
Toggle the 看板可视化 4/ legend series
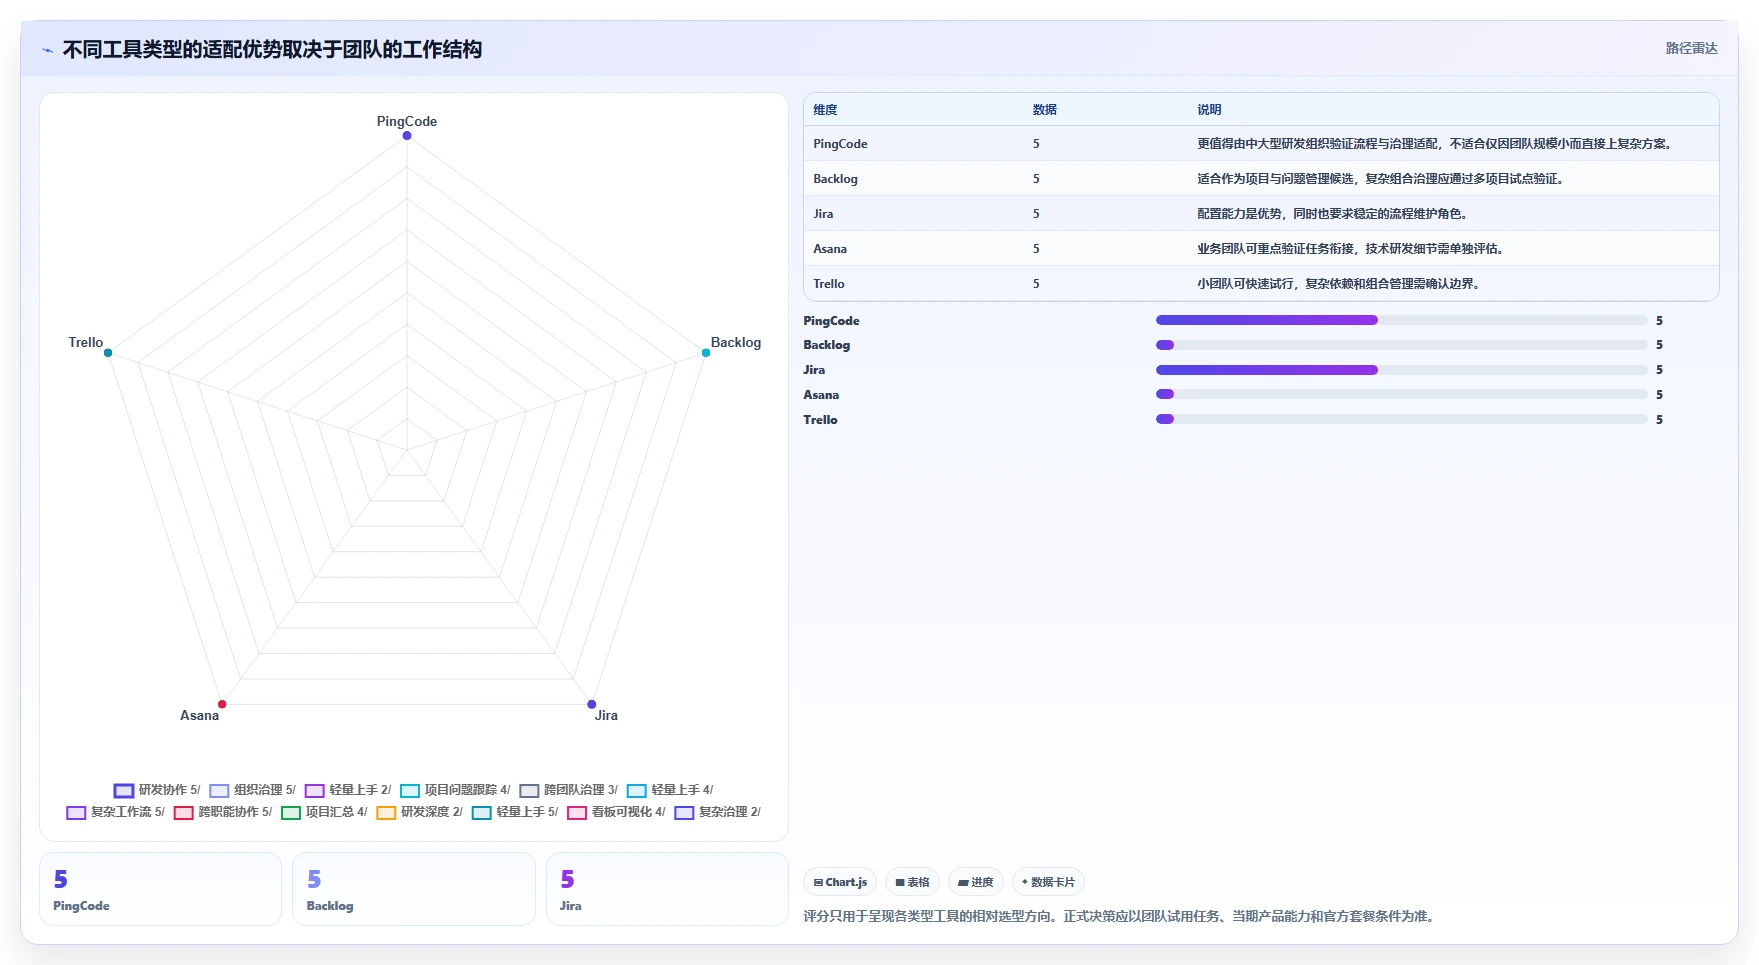coord(616,812)
